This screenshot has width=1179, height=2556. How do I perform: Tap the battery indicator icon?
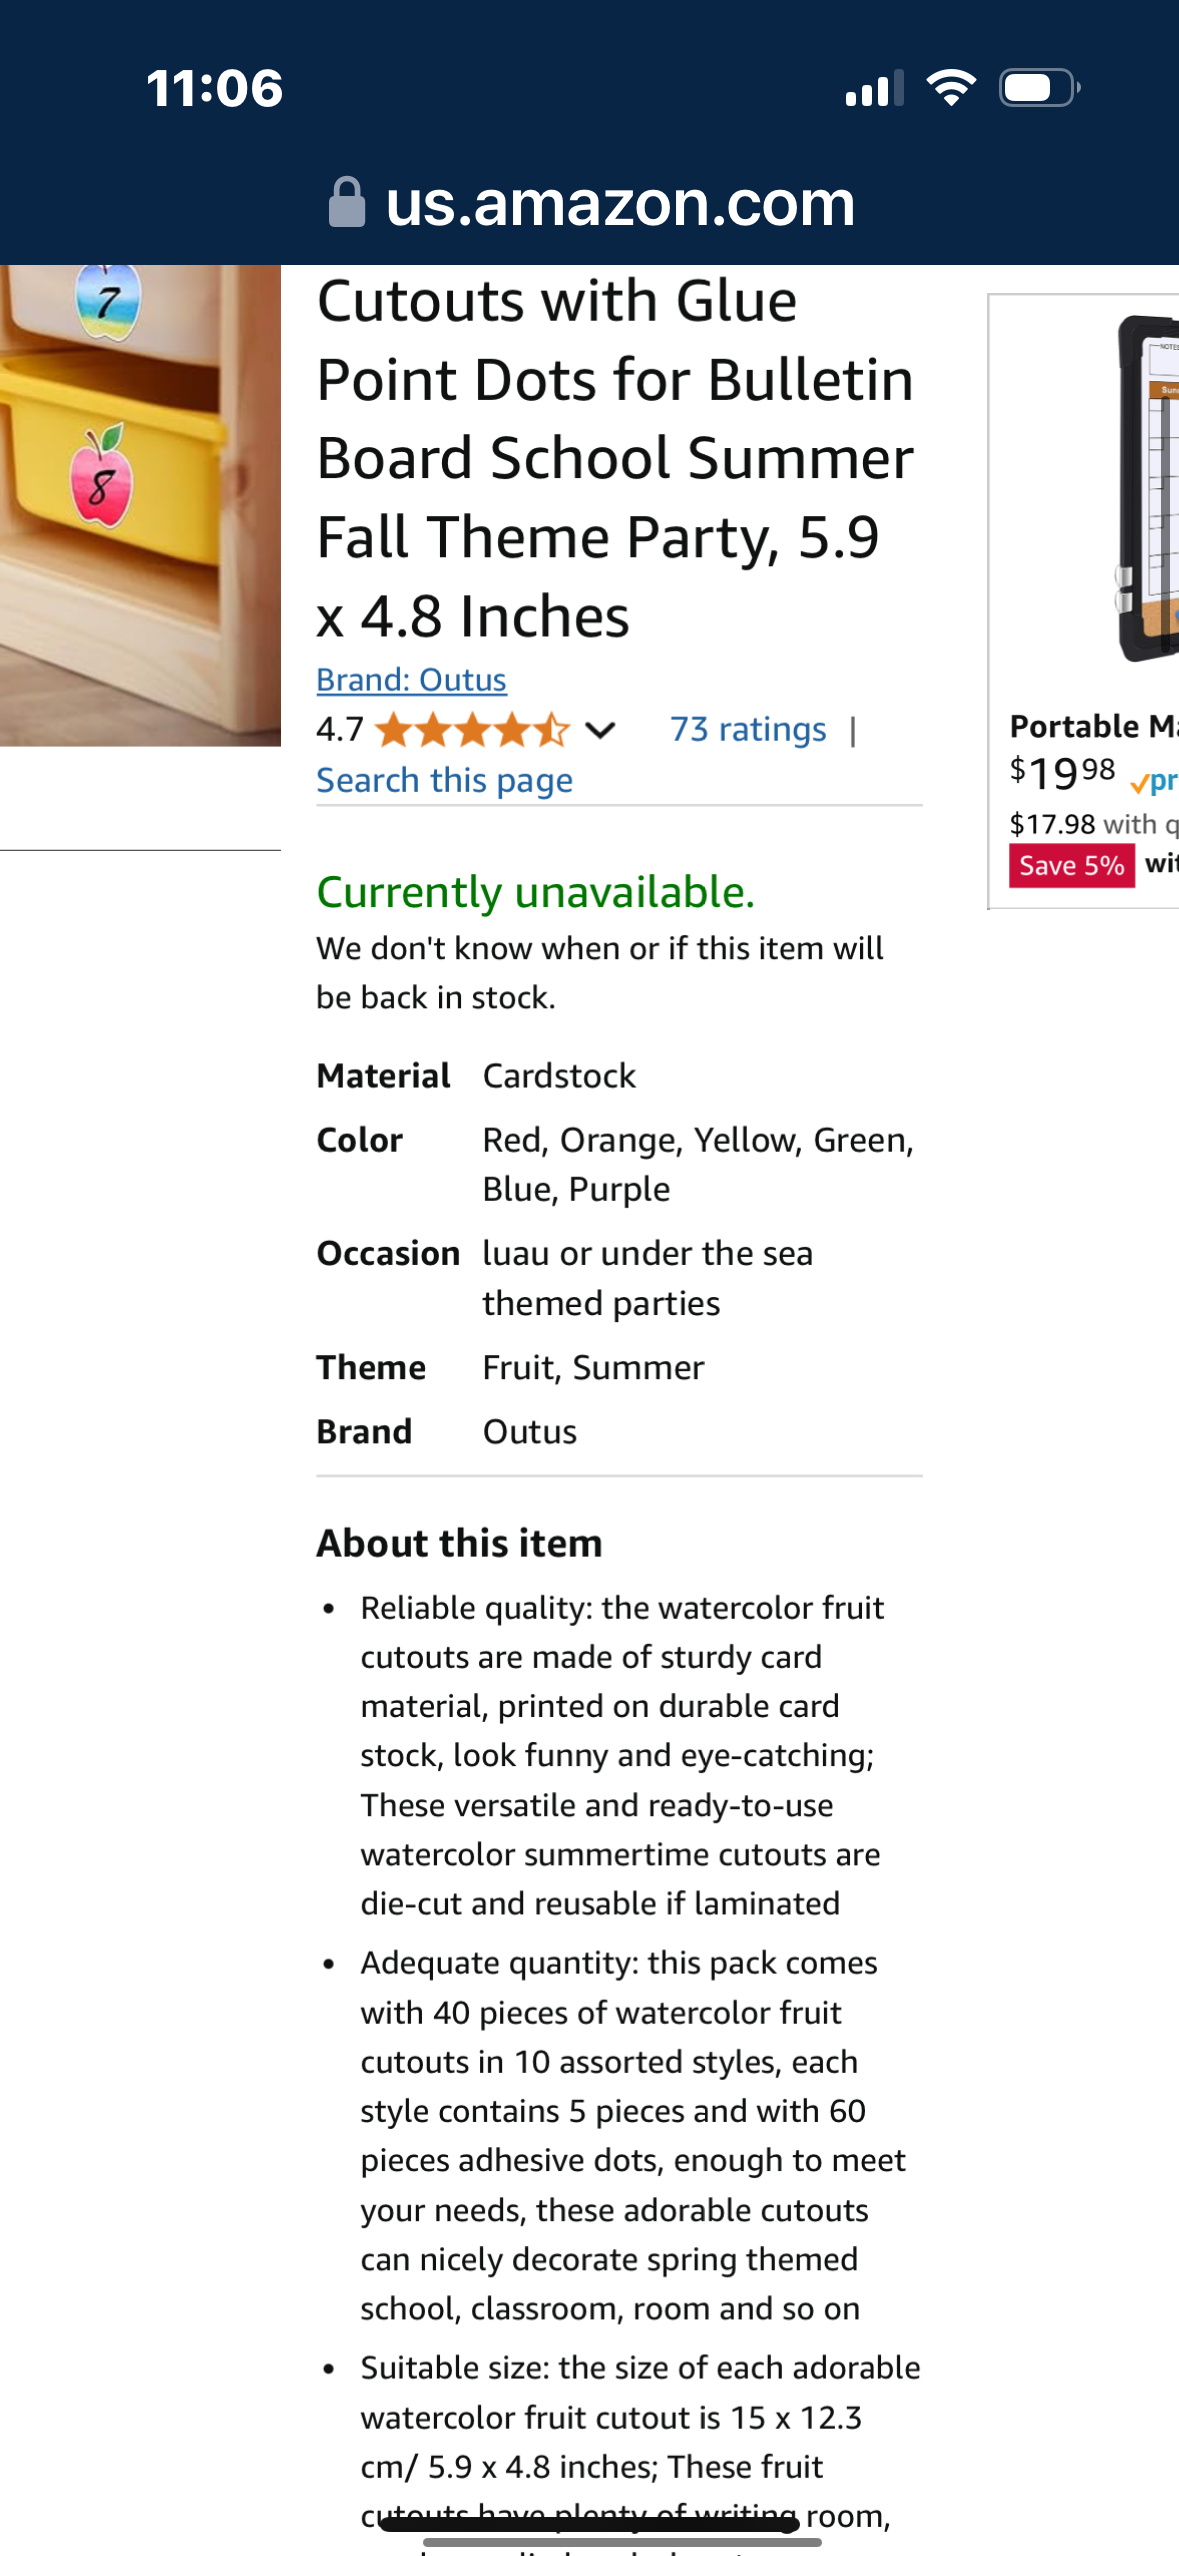tap(1038, 88)
